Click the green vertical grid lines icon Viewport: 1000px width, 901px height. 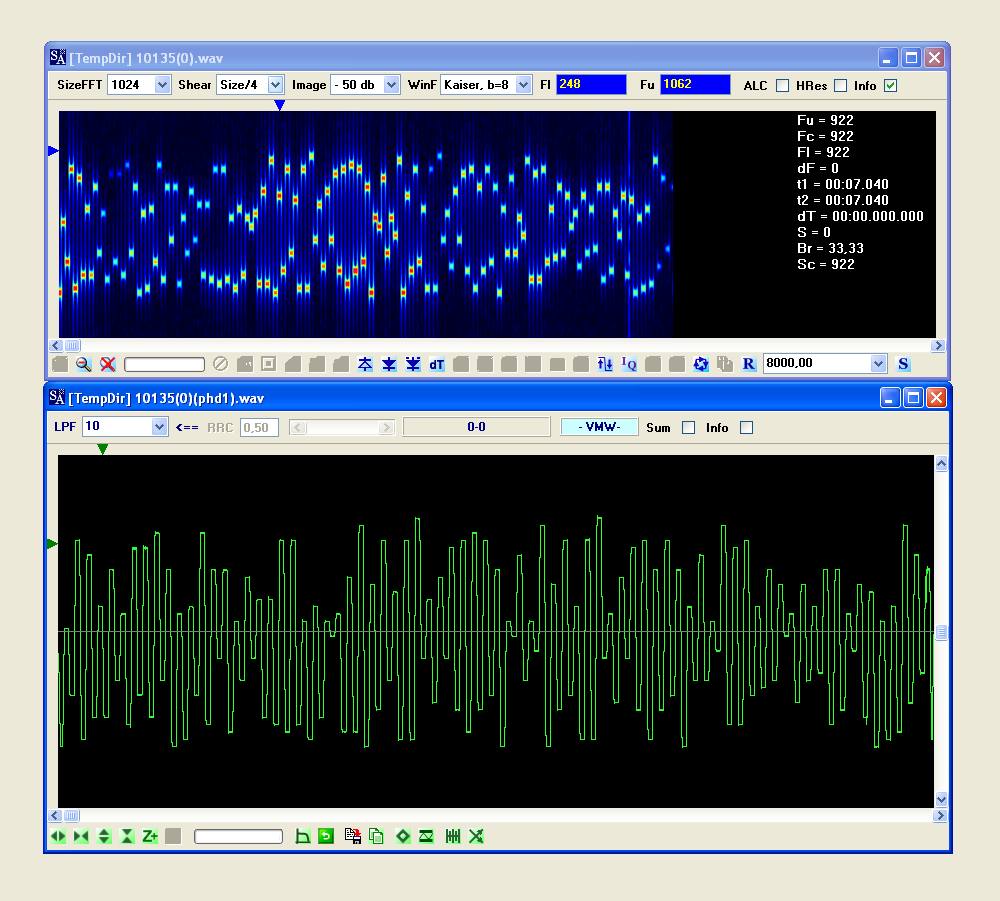tap(453, 836)
